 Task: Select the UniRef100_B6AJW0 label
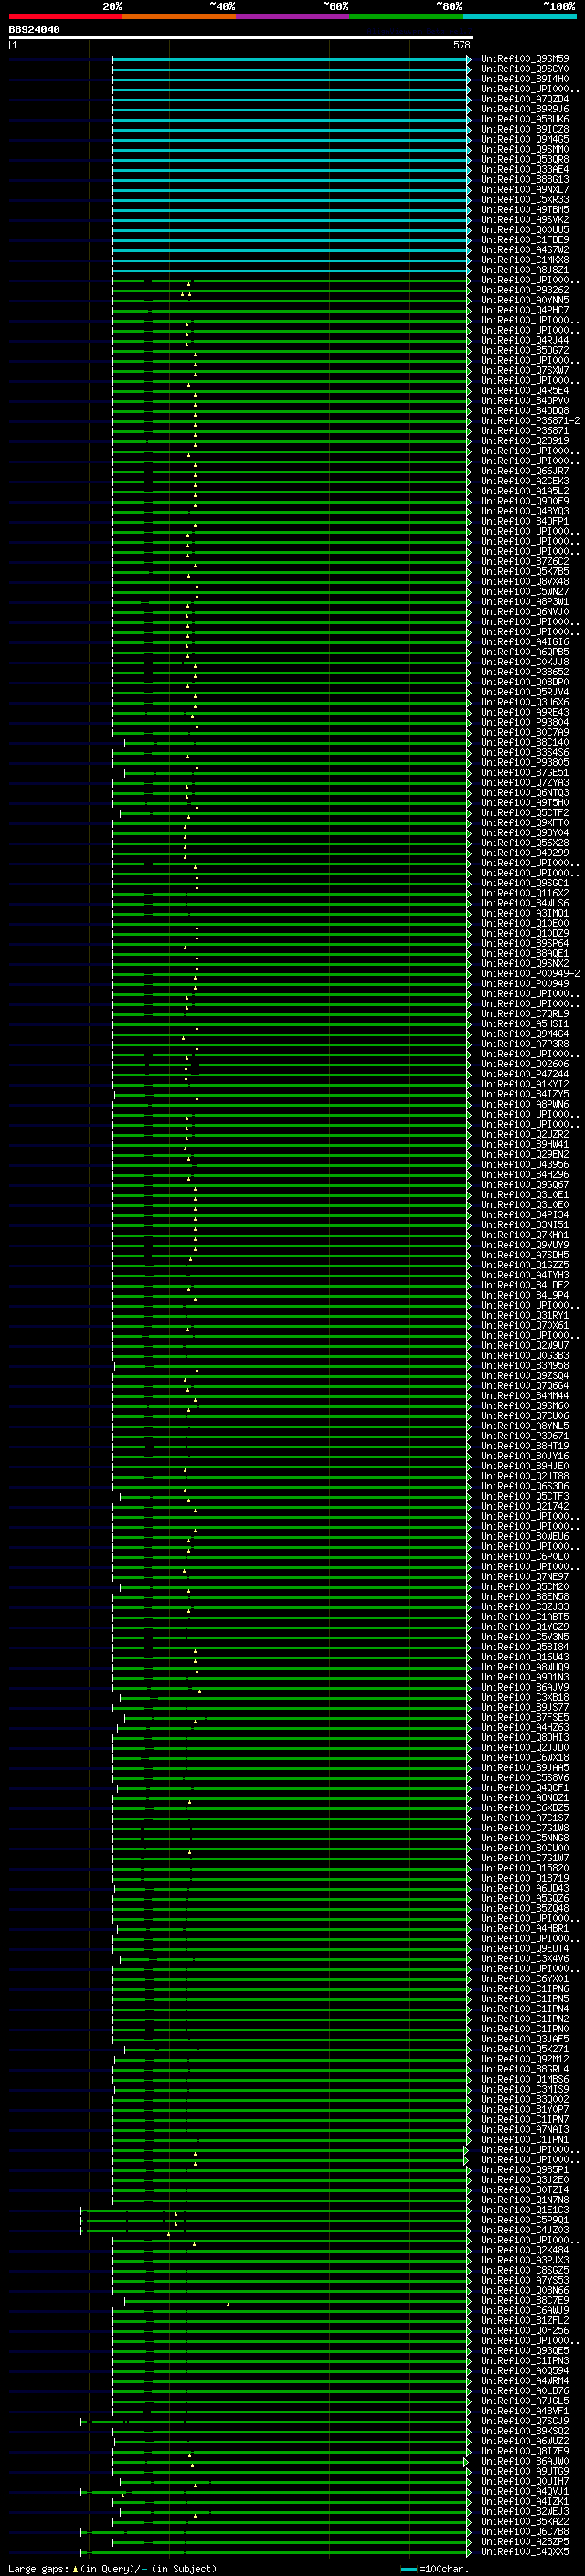(524, 2460)
